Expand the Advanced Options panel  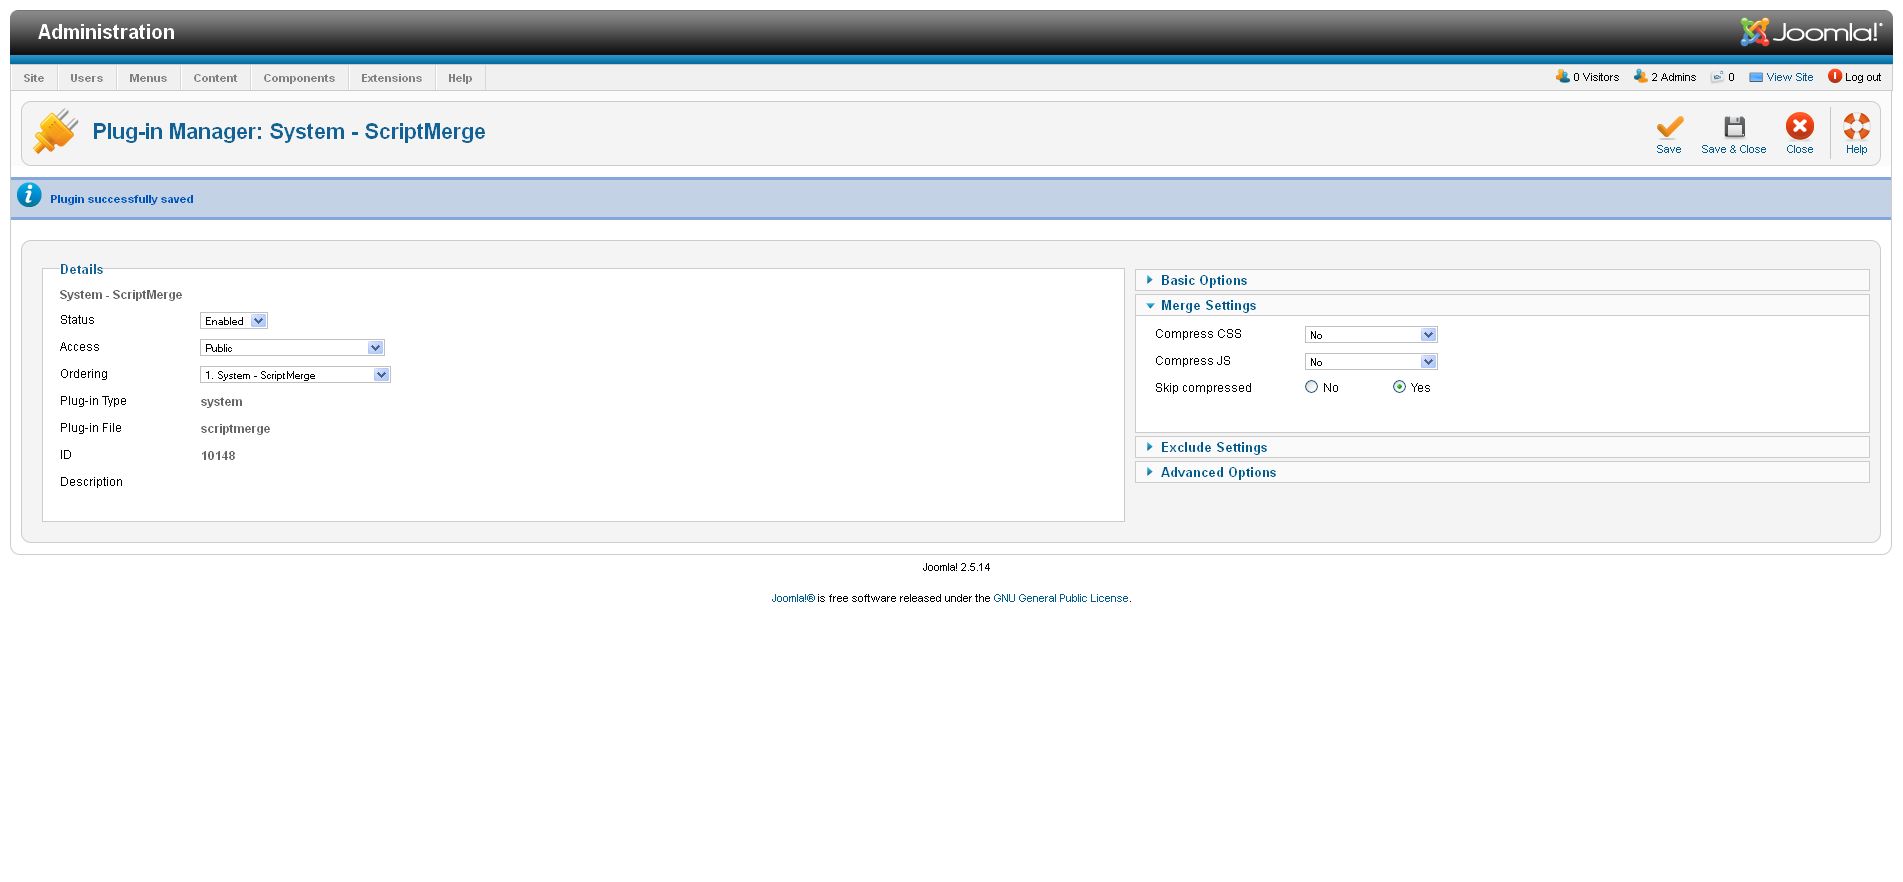(x=1217, y=473)
